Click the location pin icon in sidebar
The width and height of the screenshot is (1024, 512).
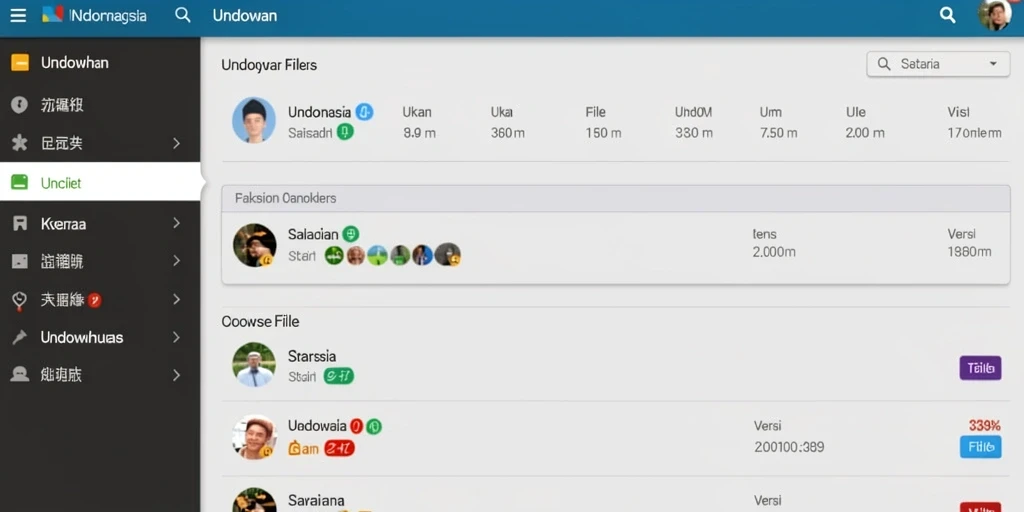pos(20,300)
